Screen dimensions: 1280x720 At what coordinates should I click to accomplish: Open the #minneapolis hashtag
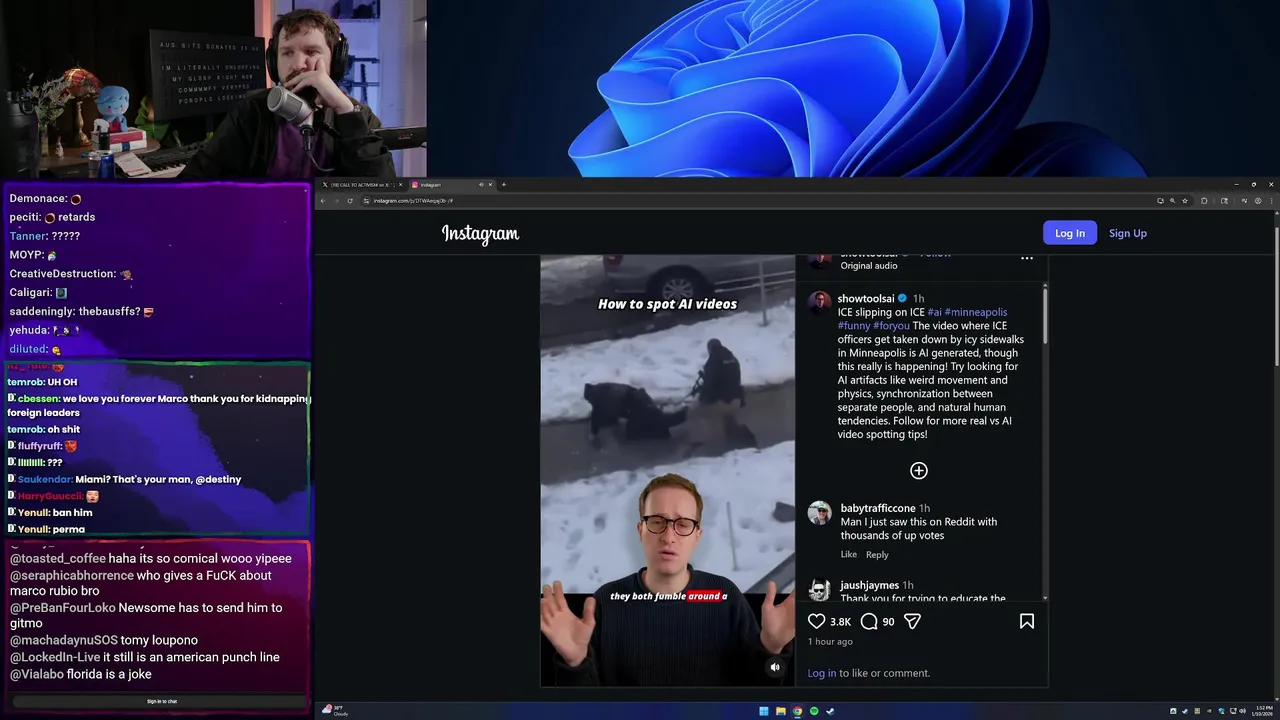pos(976,312)
